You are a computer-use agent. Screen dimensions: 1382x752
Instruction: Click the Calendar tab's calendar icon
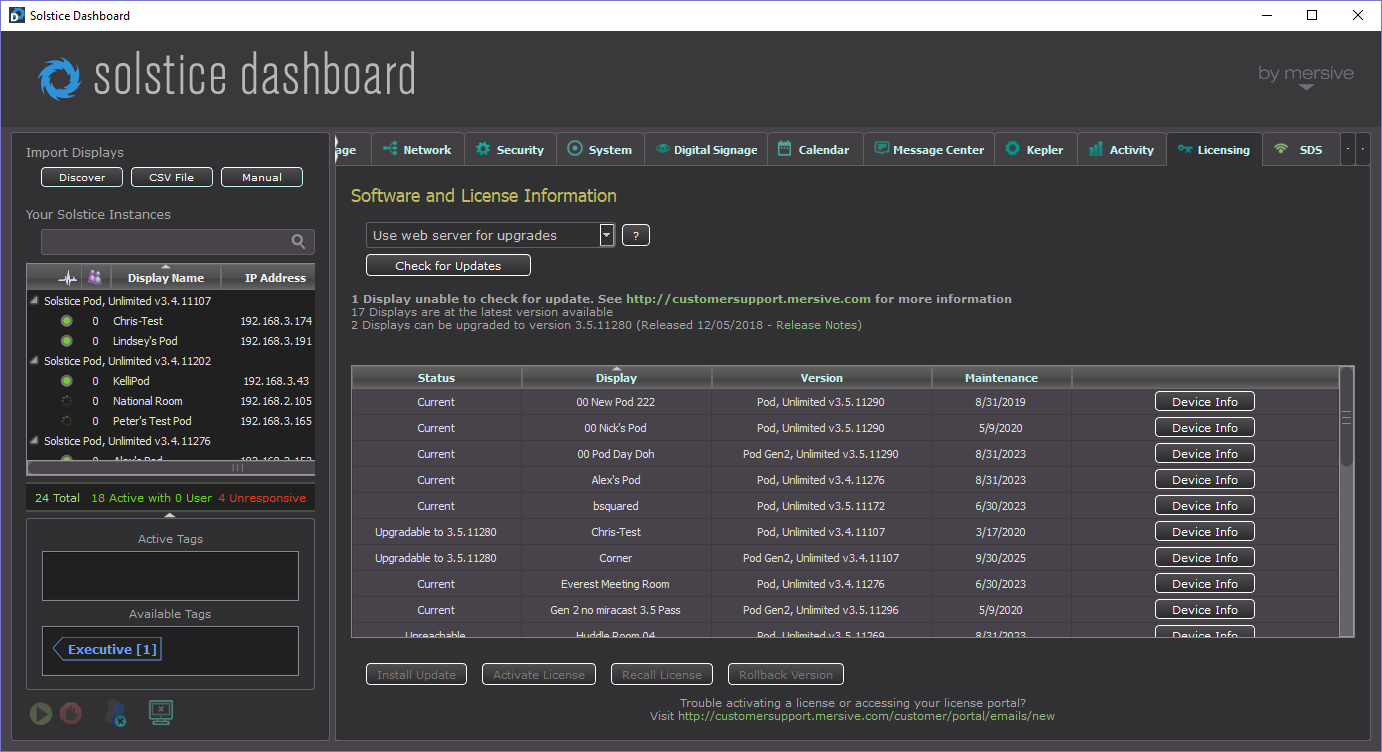785,149
